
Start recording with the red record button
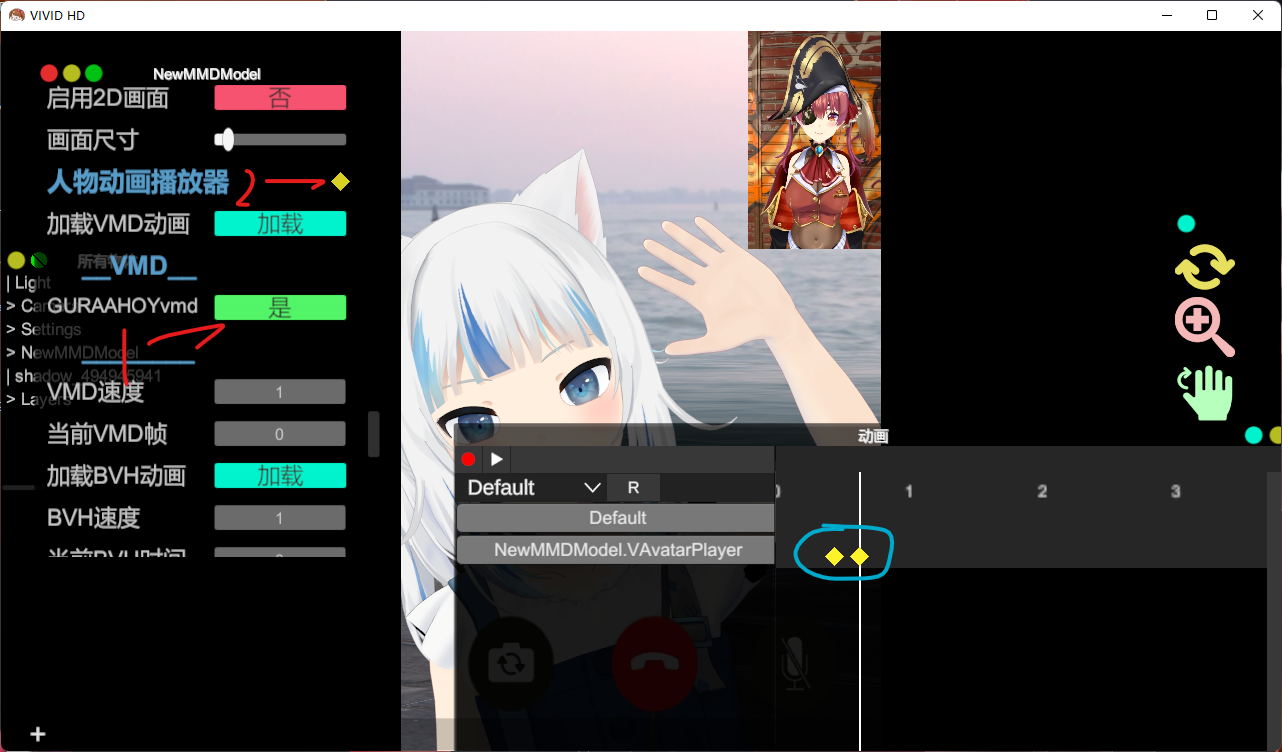468,460
